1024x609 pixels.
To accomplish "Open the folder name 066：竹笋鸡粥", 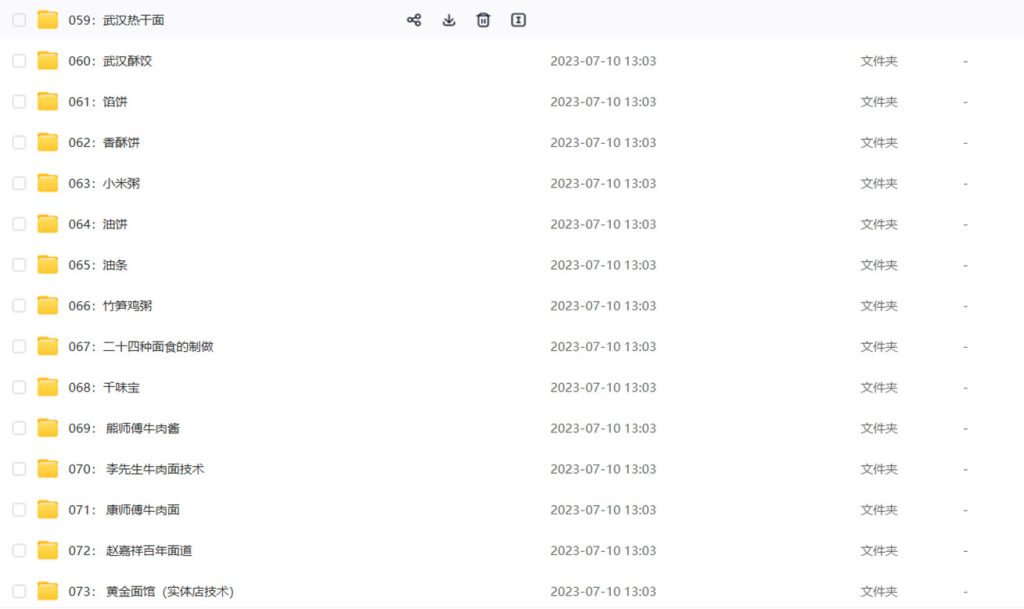I will click(x=110, y=305).
